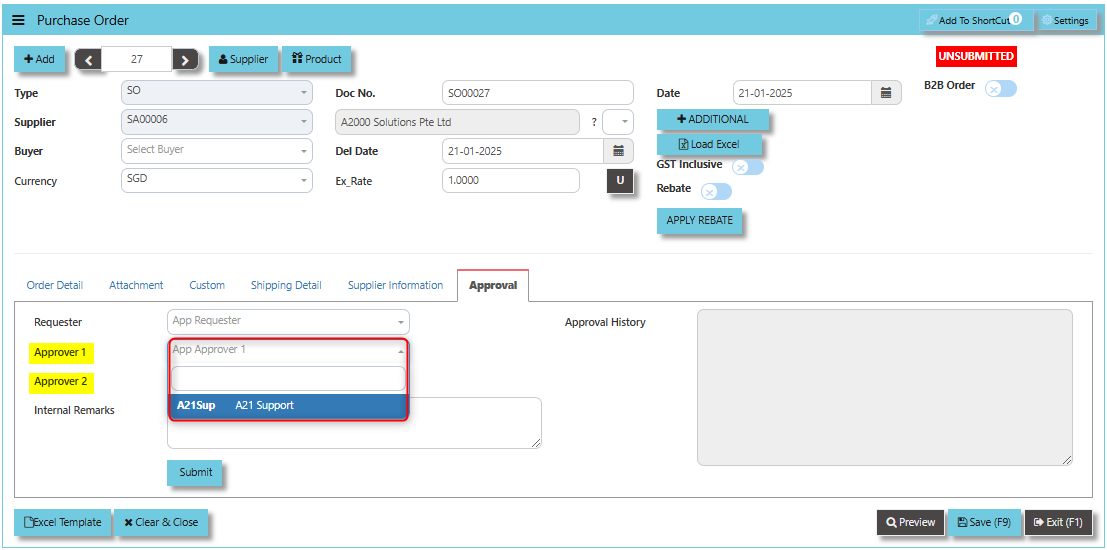
Task: Open calendar picker for Date field
Action: [x=885, y=93]
